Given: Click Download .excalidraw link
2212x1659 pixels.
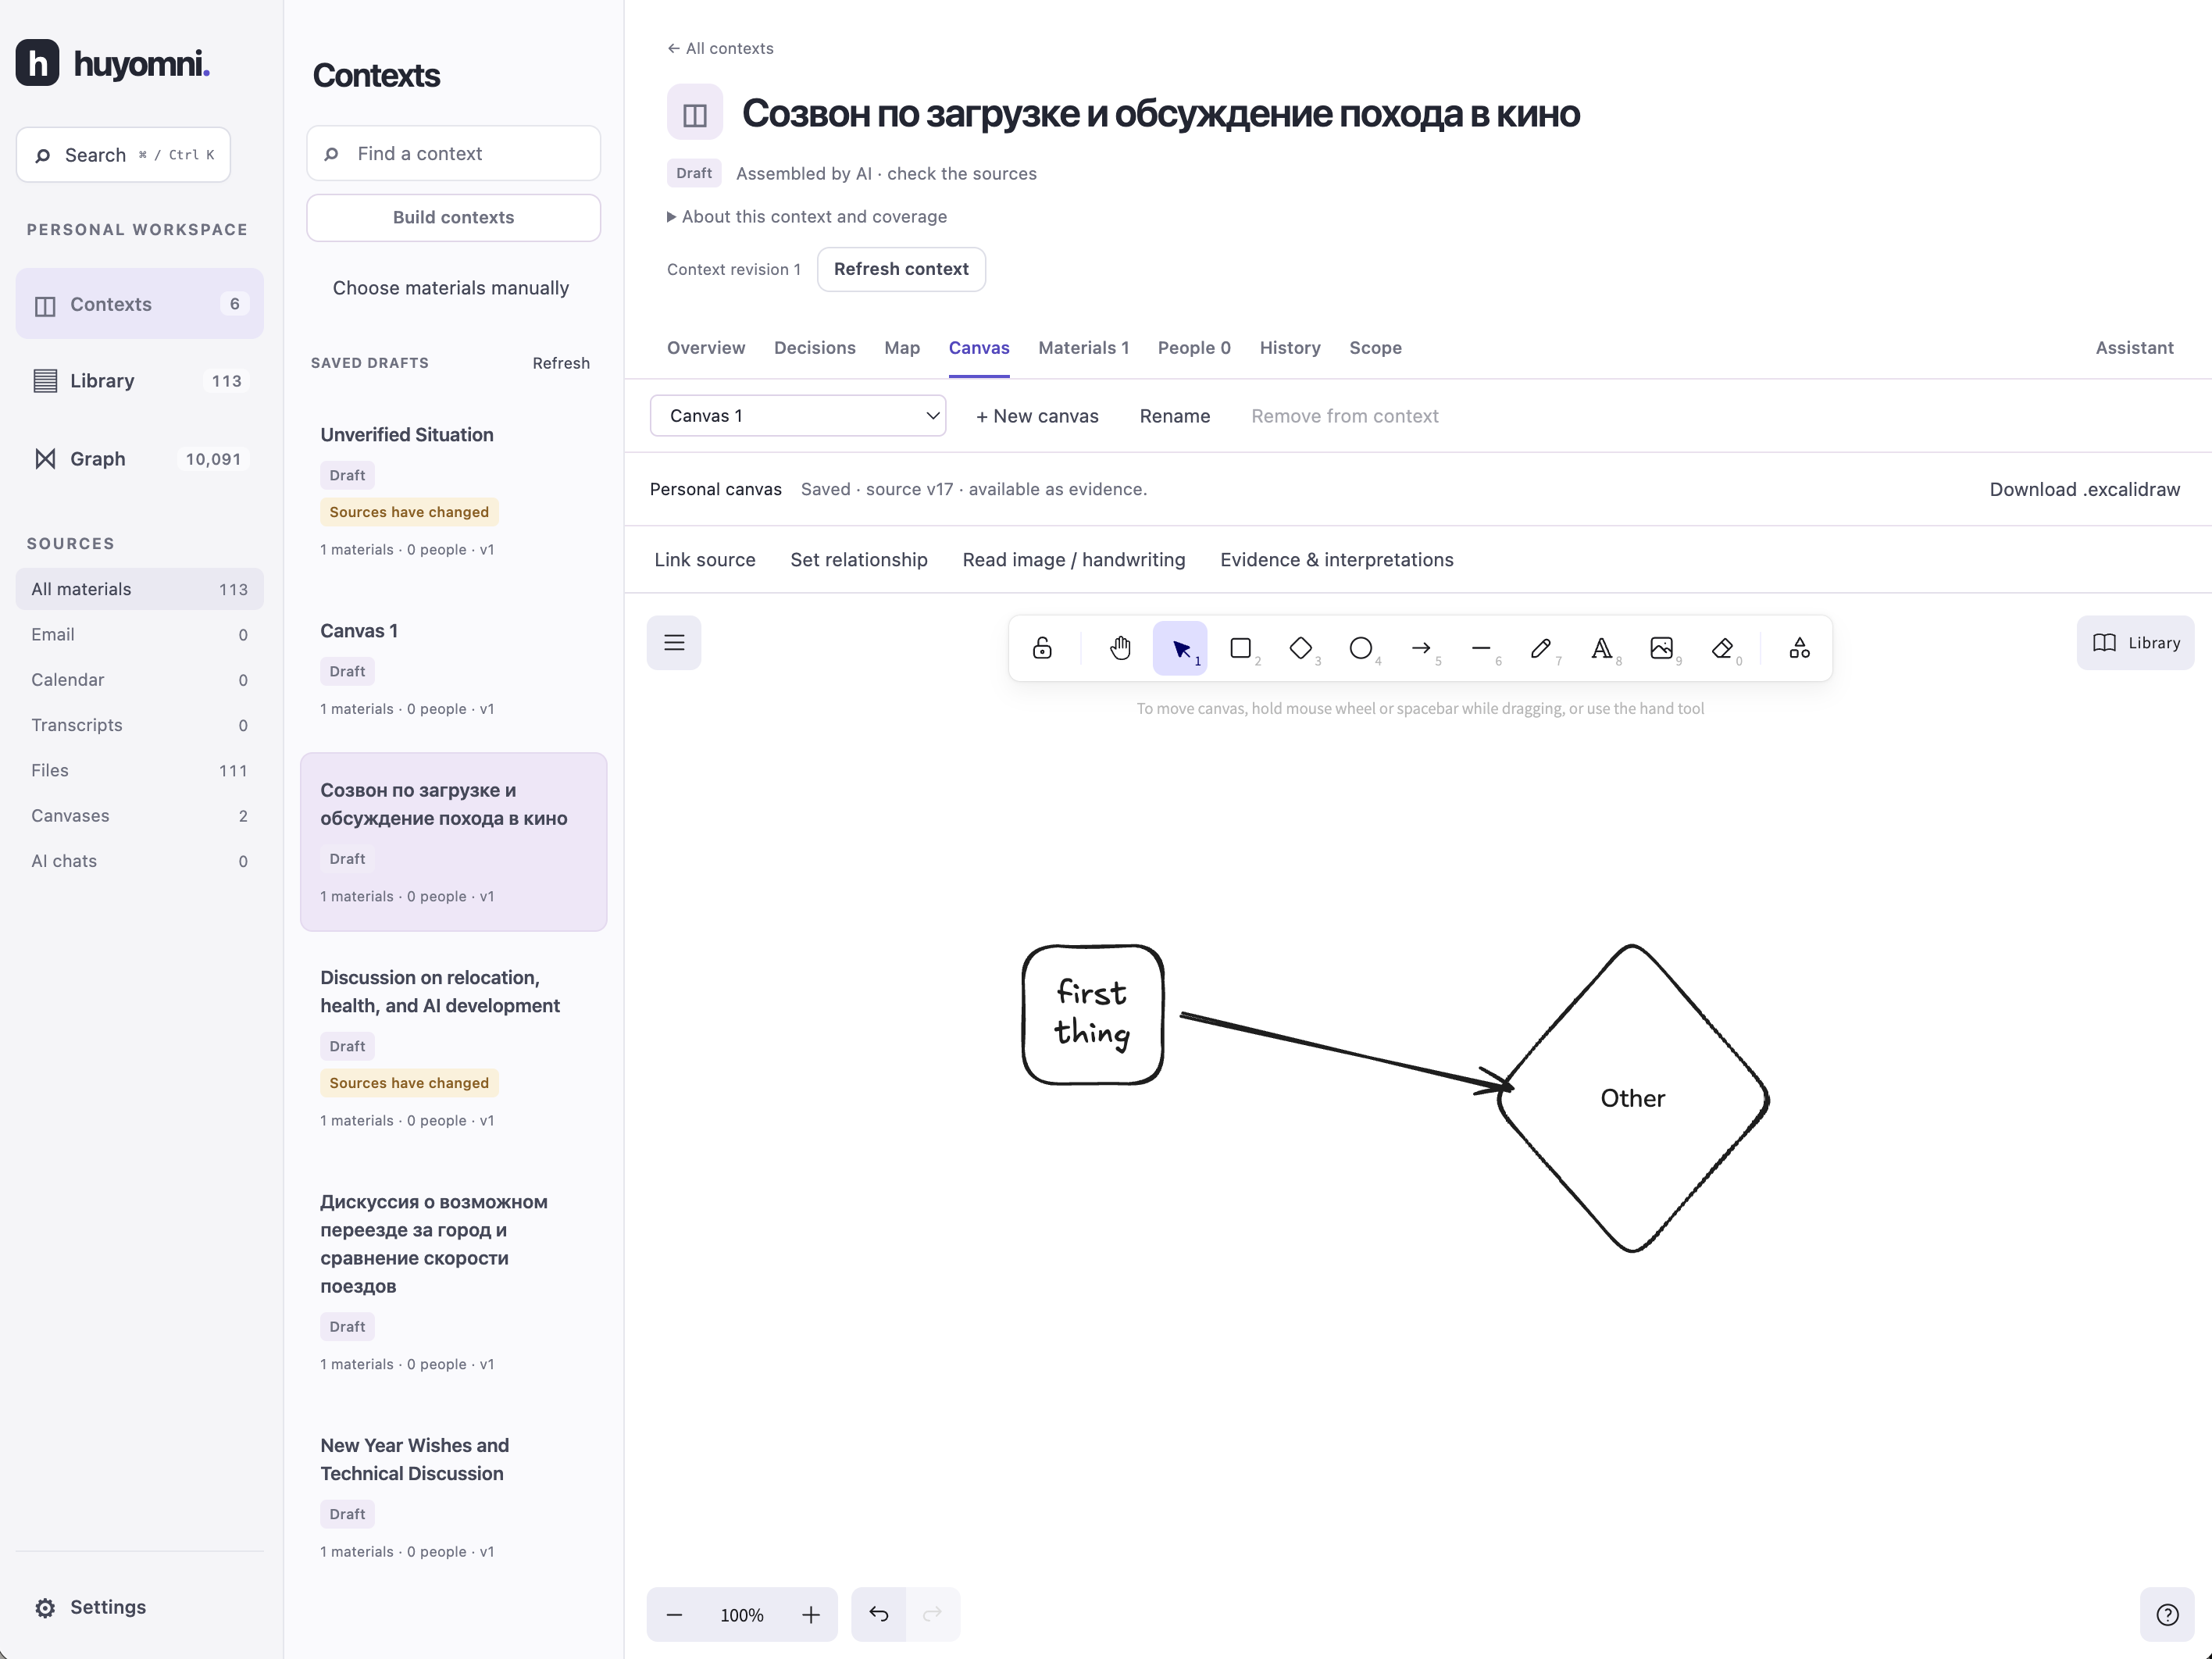Looking at the screenshot, I should [2085, 489].
